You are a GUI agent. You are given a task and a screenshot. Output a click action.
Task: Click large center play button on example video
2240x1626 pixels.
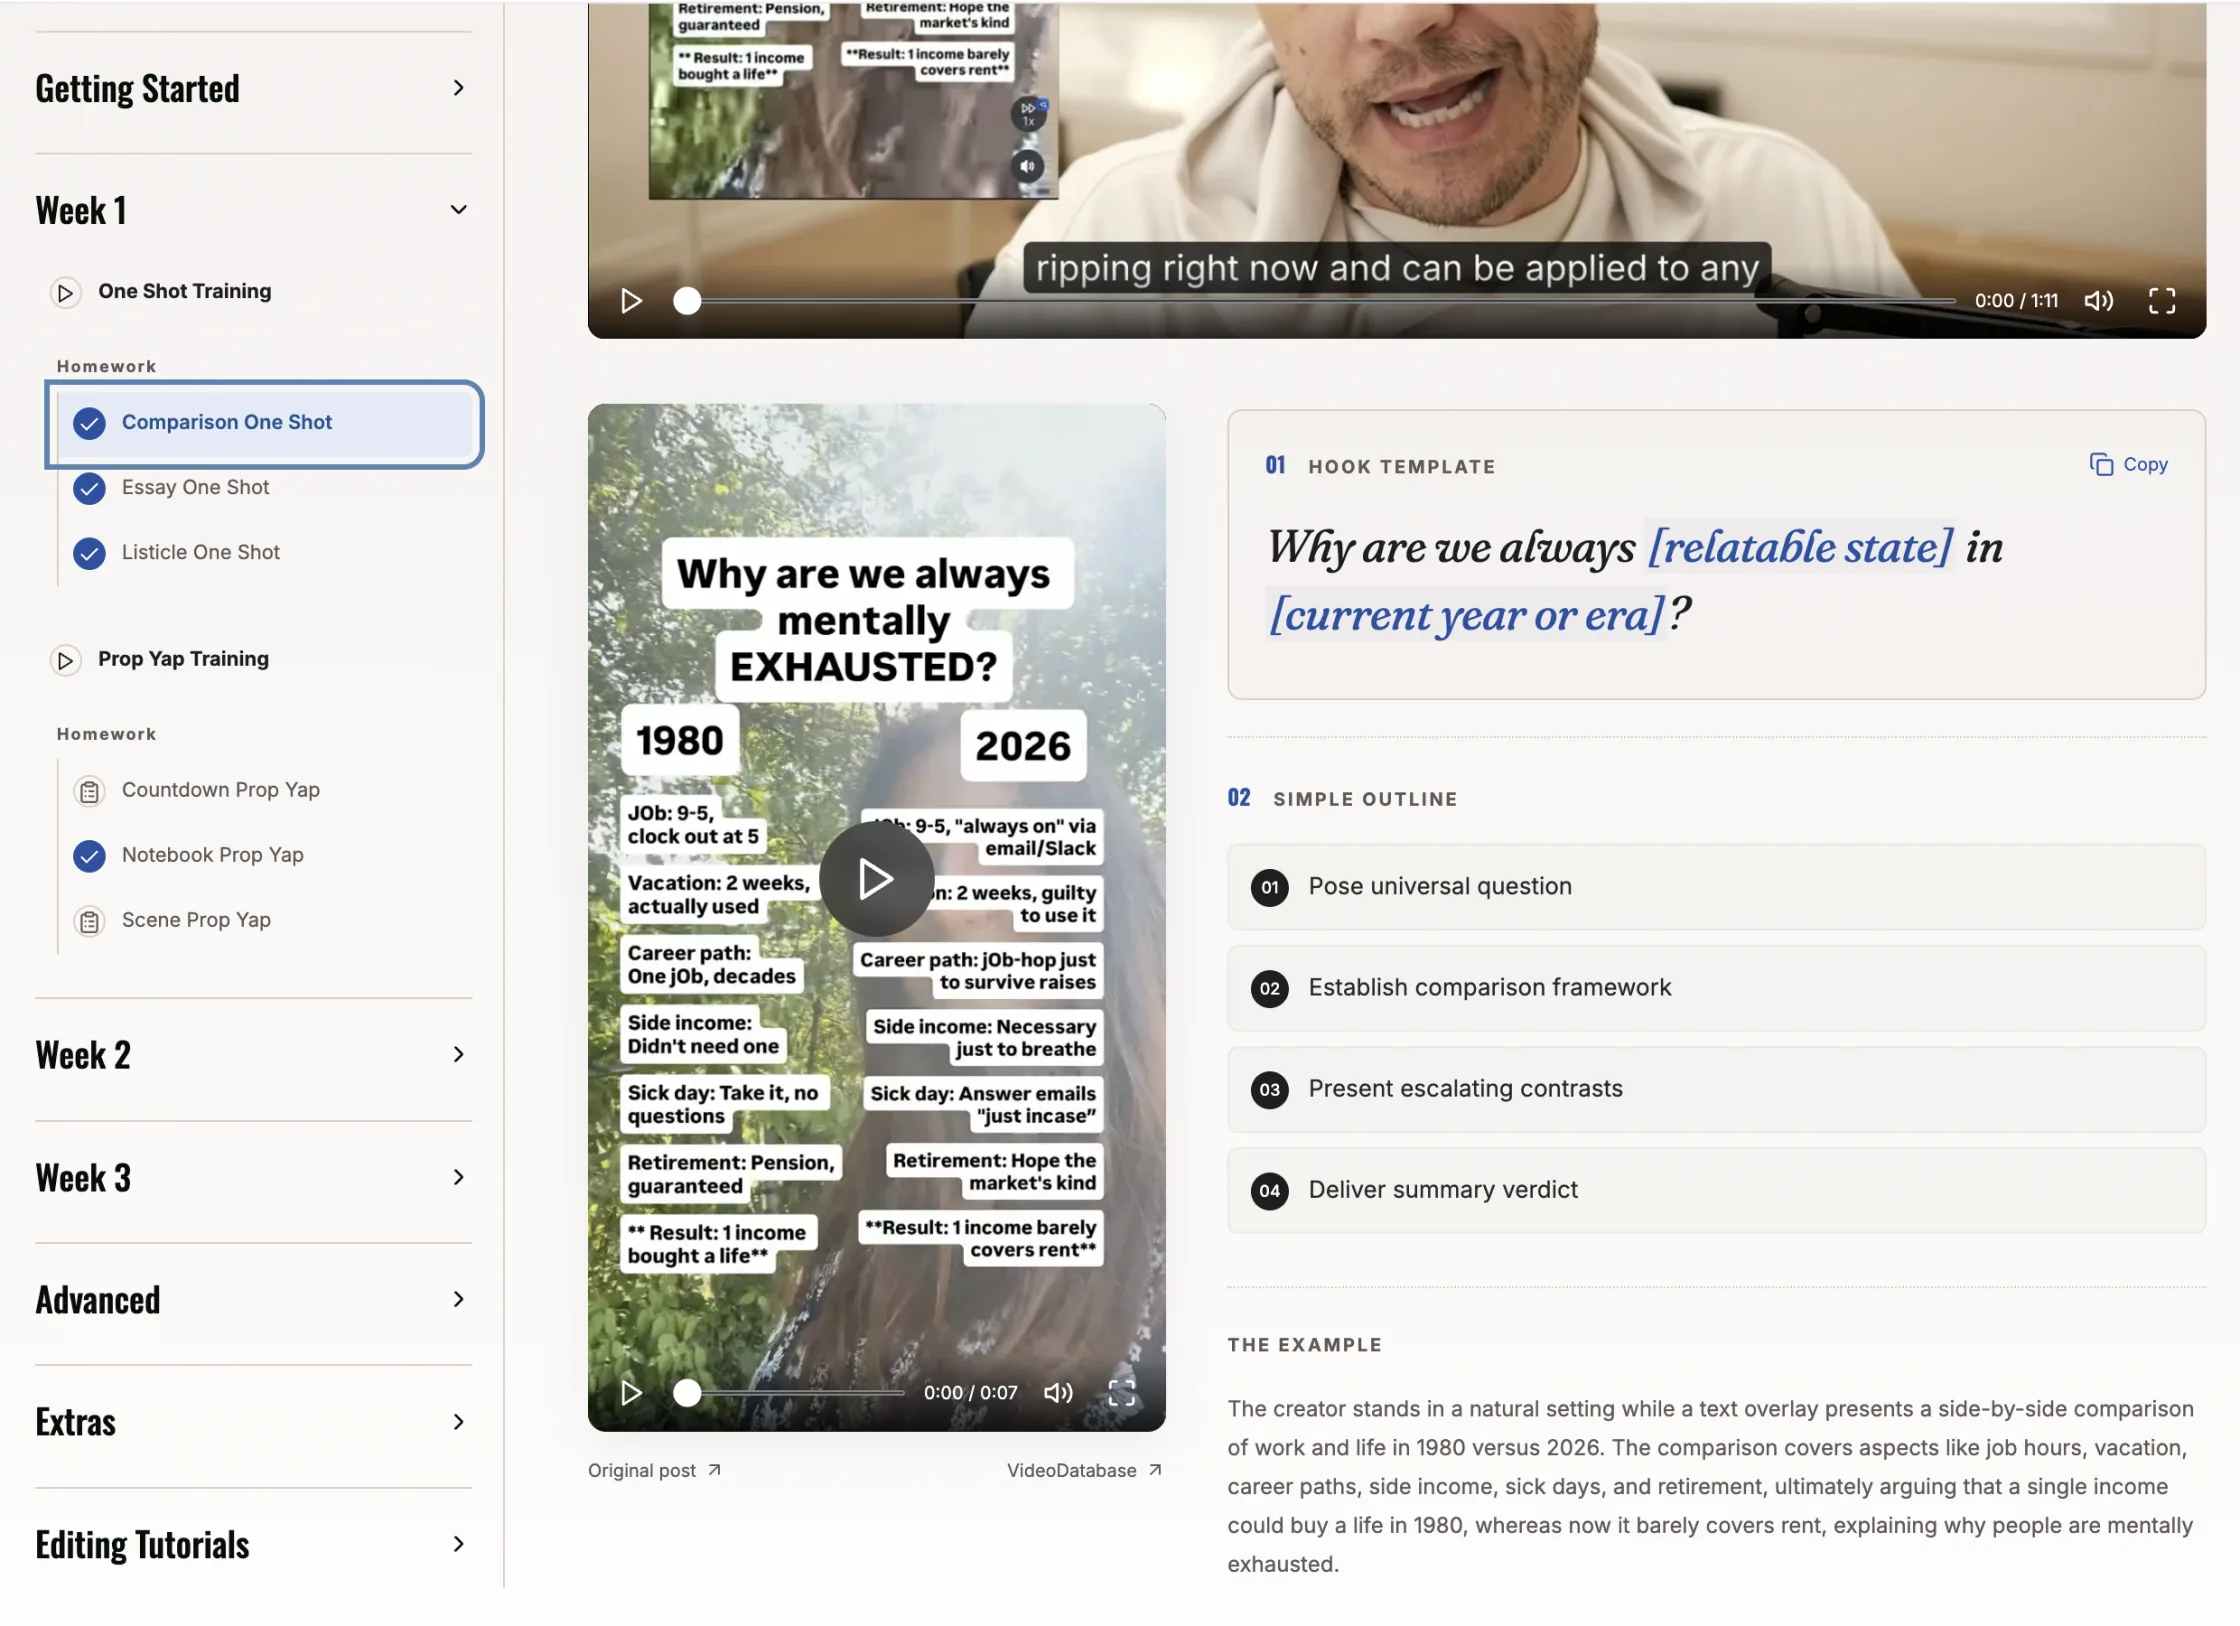pyautogui.click(x=876, y=880)
